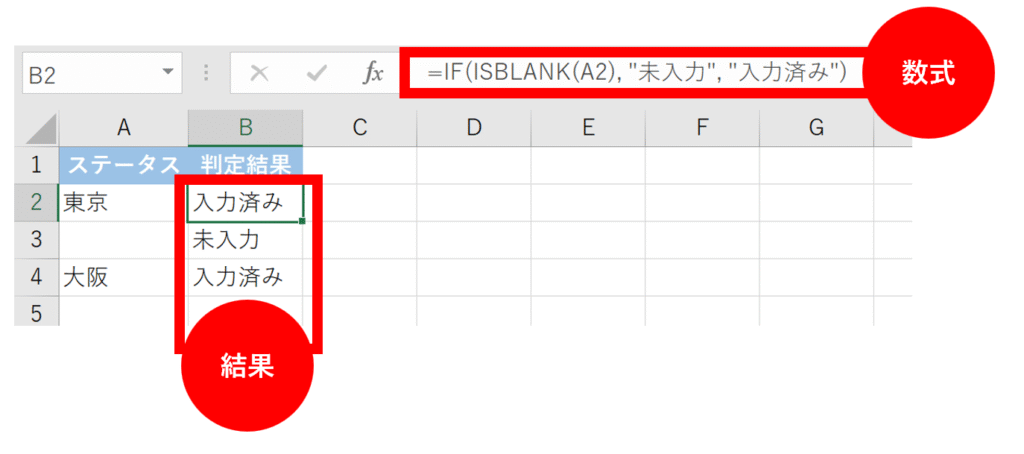
Task: Select column D header
Action: tap(474, 127)
